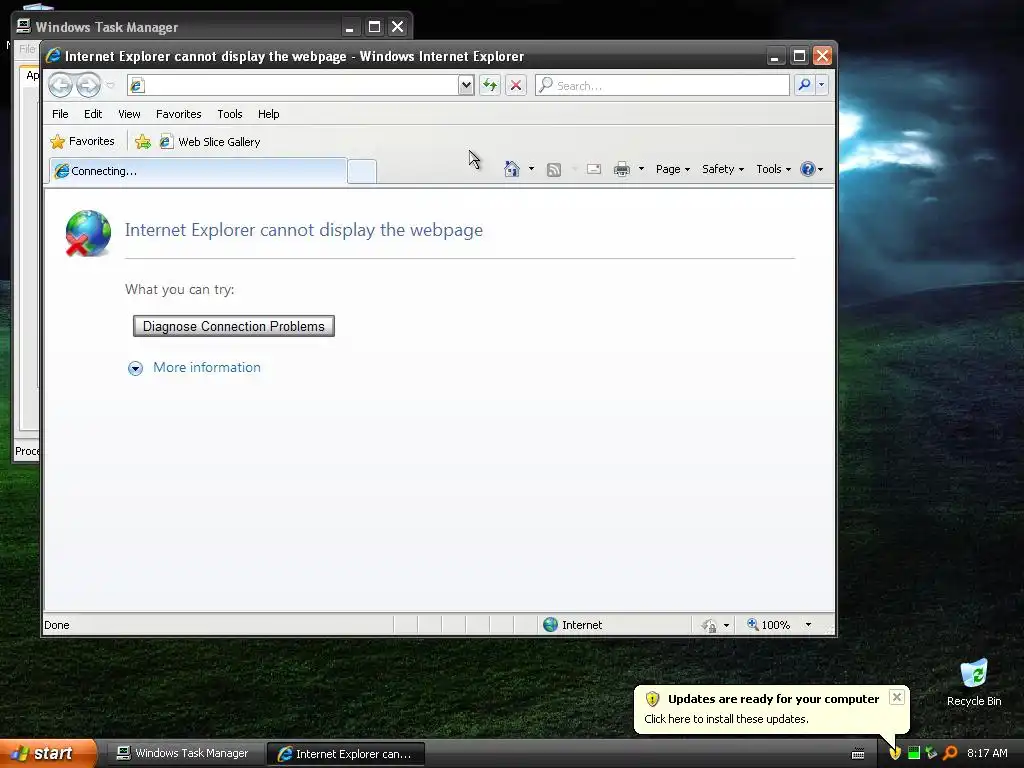Viewport: 1024px width, 768px height.
Task: Open Web Slice Gallery link
Action: coord(210,142)
